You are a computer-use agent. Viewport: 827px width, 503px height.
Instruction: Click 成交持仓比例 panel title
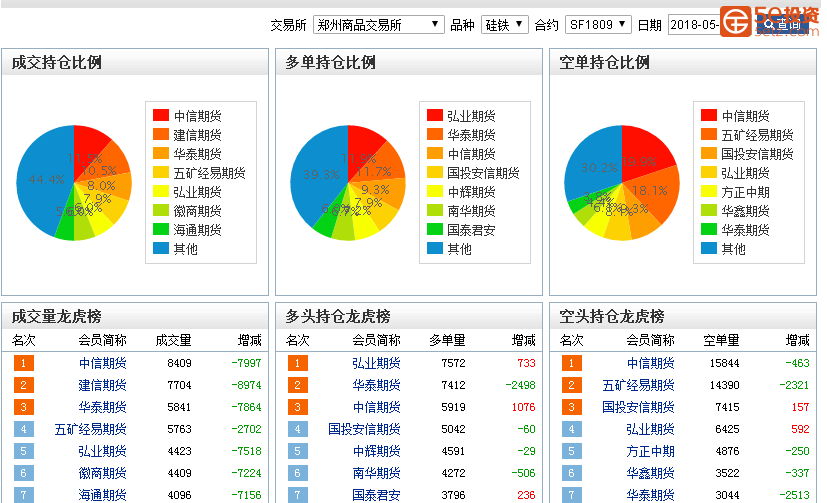point(56,62)
